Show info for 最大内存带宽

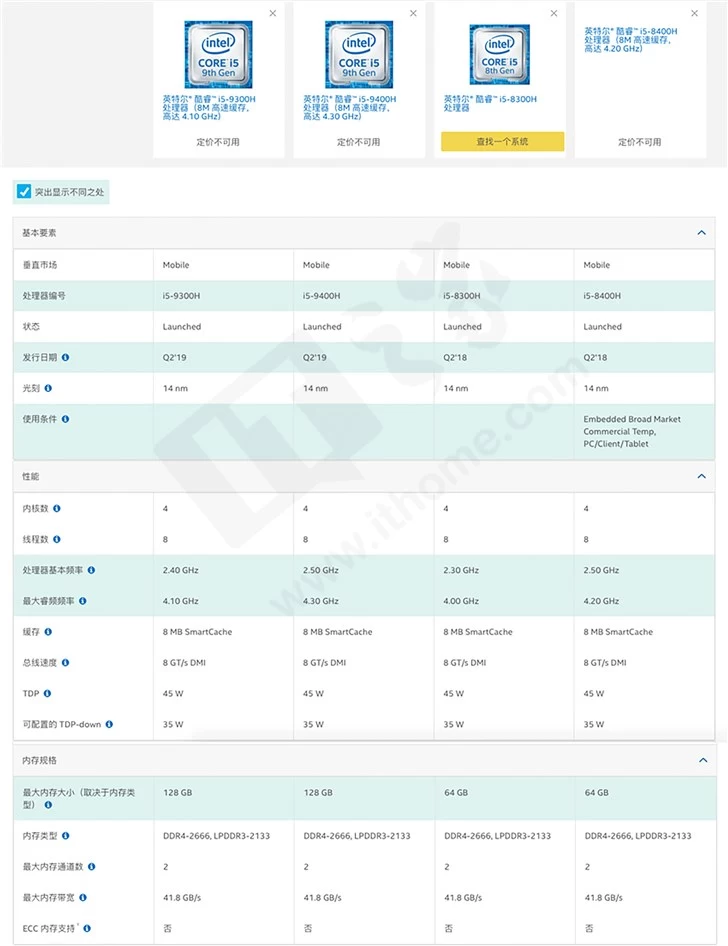(x=83, y=897)
